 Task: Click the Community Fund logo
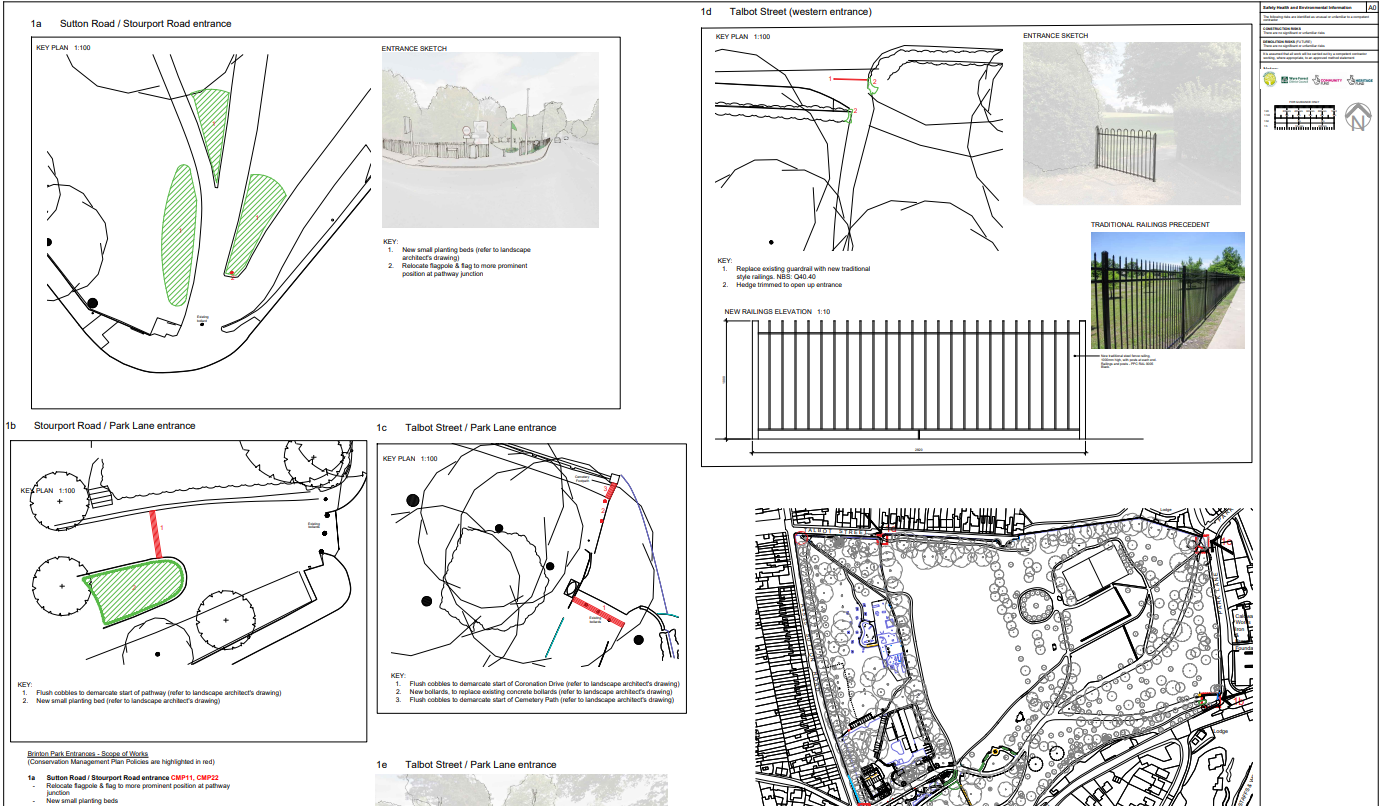[x=1325, y=79]
